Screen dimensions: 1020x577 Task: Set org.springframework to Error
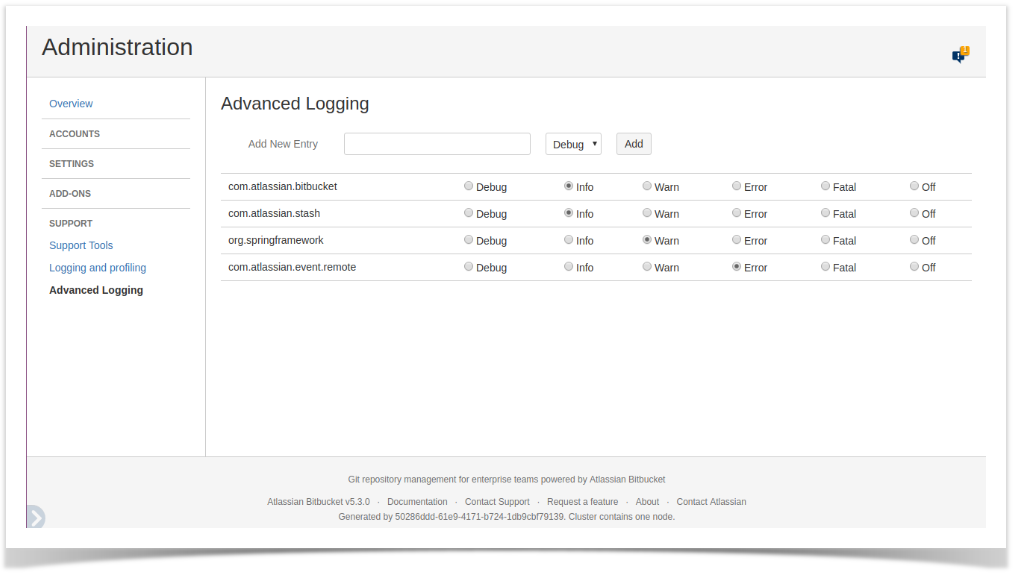pos(736,239)
